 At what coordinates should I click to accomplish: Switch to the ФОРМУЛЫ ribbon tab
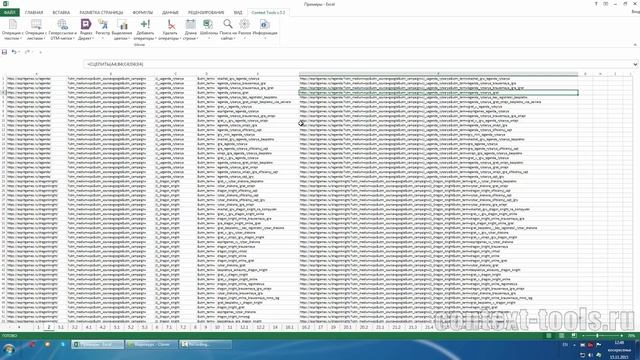(x=143, y=12)
